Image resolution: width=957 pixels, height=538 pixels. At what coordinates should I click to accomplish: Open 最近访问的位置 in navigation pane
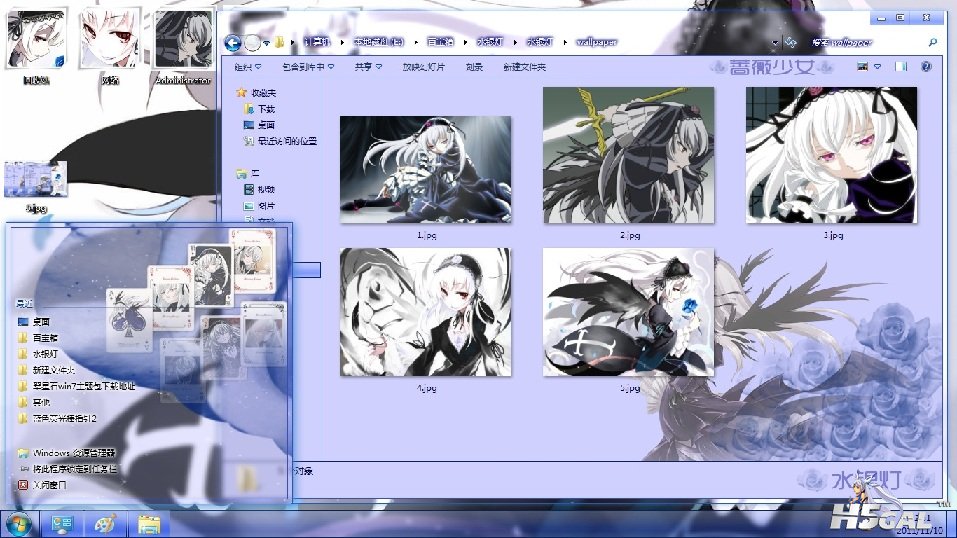(287, 141)
